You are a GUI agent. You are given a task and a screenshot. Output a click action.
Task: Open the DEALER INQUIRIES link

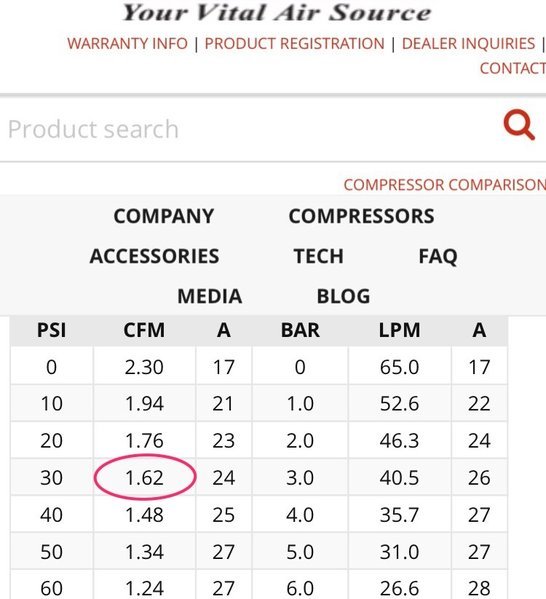pyautogui.click(x=468, y=44)
